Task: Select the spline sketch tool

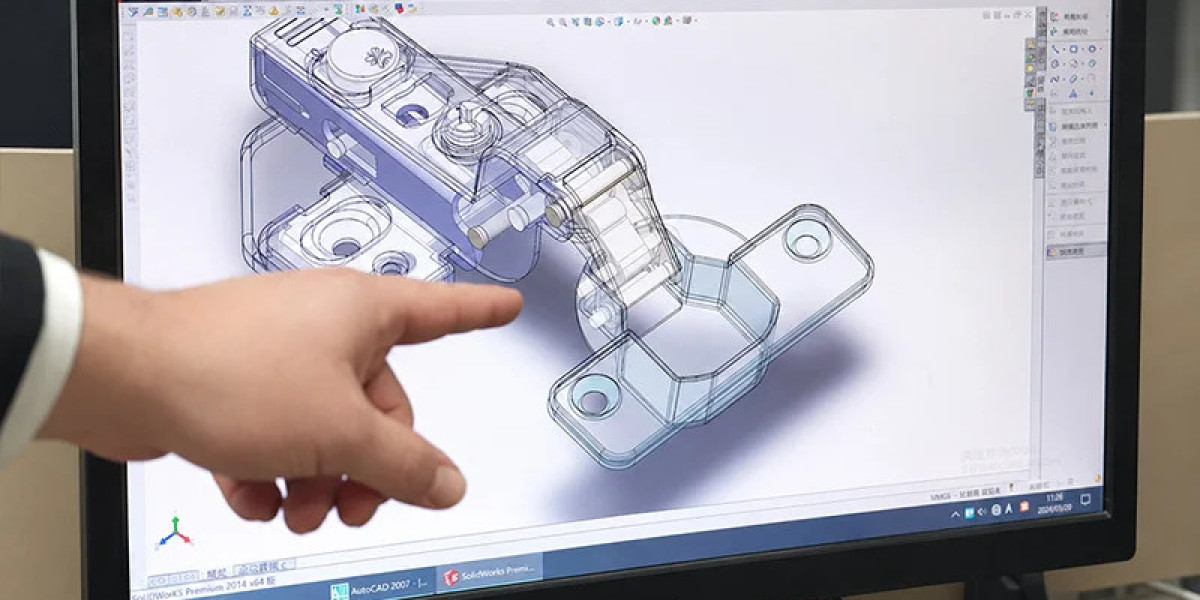Action: point(1055,80)
